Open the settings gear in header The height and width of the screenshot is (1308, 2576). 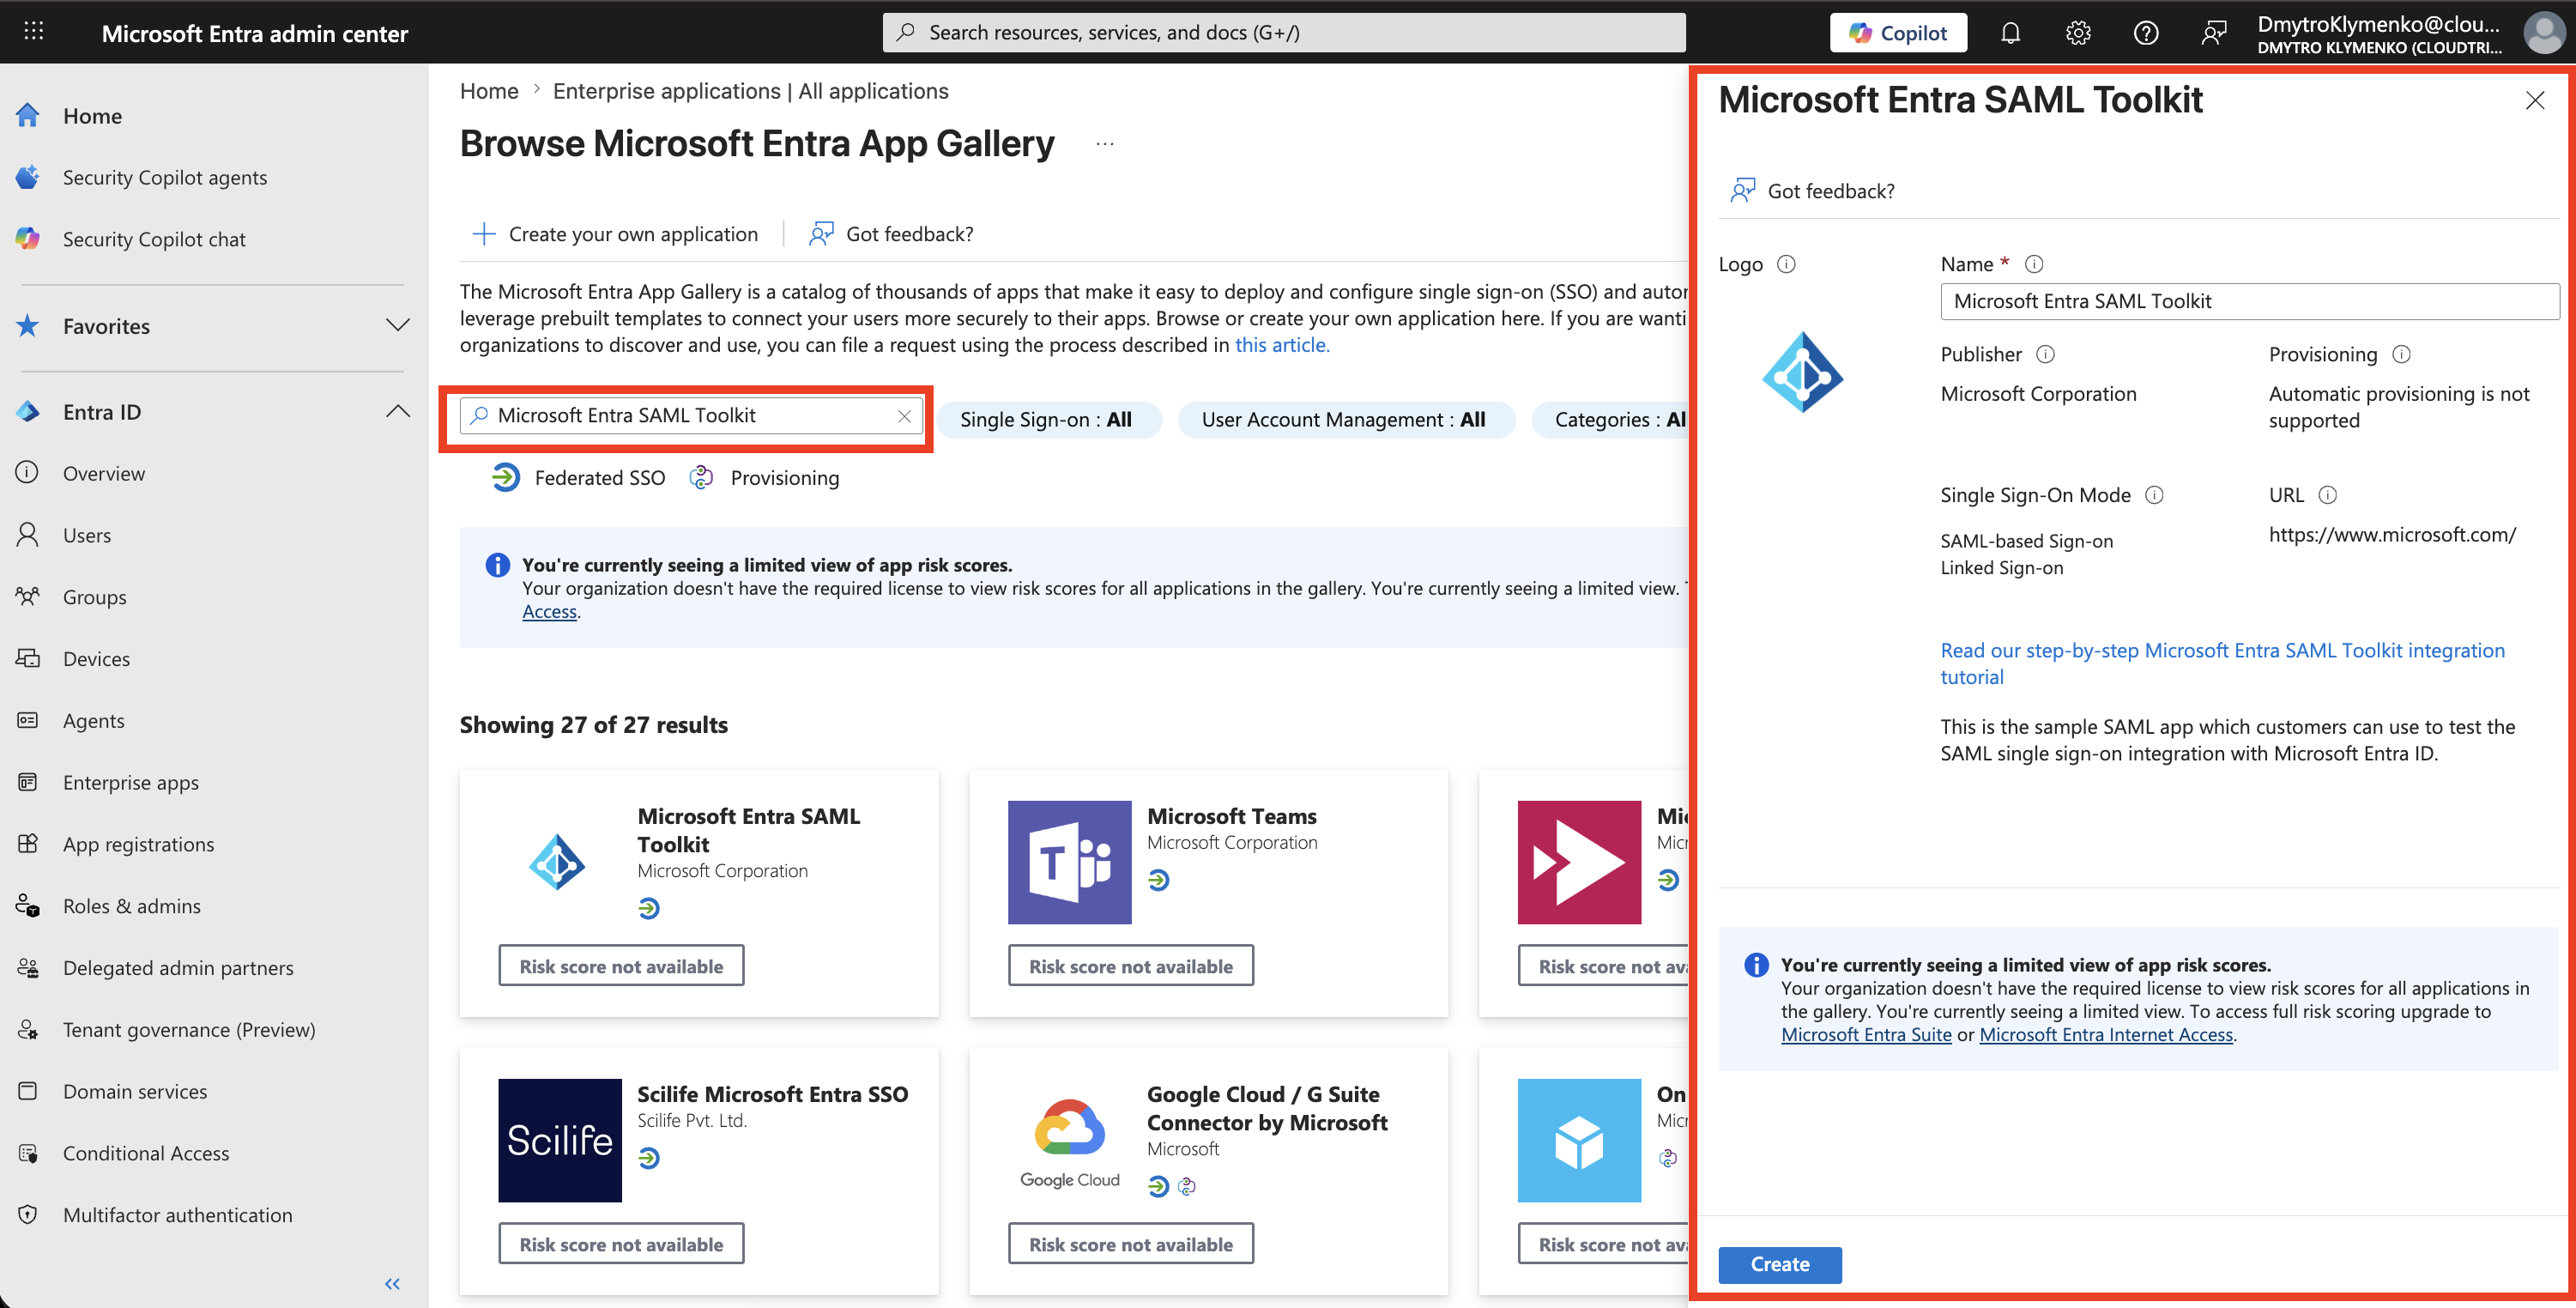click(2078, 33)
